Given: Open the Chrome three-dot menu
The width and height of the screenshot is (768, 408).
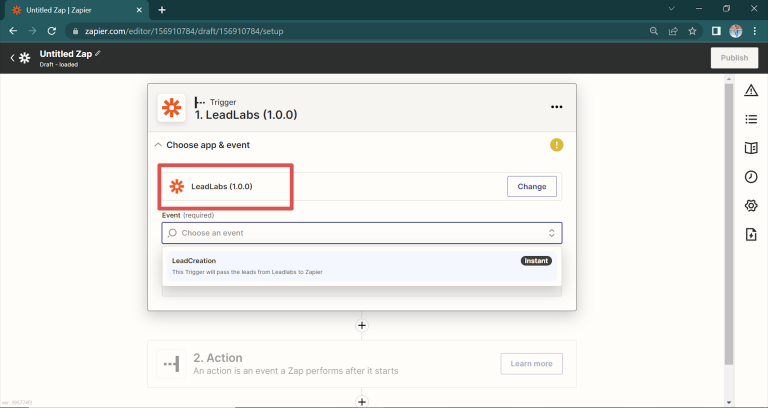Looking at the screenshot, I should 754,31.
